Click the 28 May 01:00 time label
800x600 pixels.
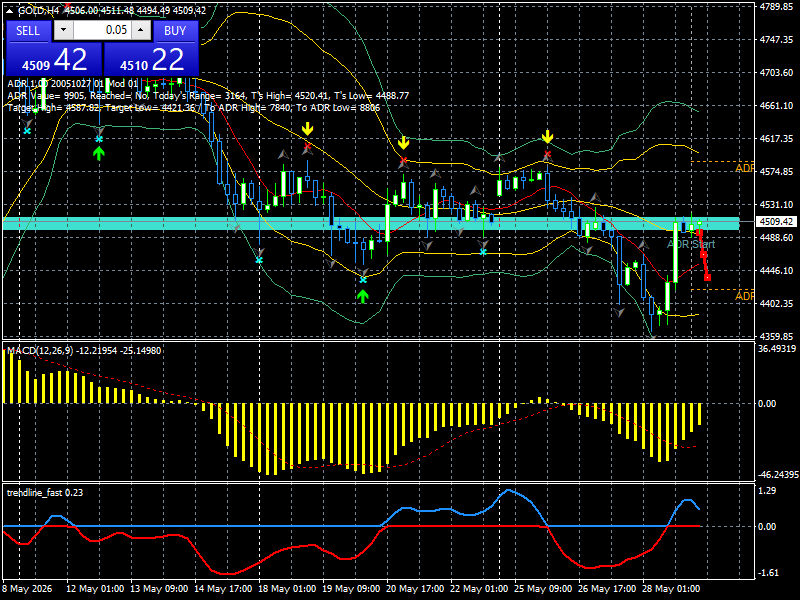[x=671, y=588]
